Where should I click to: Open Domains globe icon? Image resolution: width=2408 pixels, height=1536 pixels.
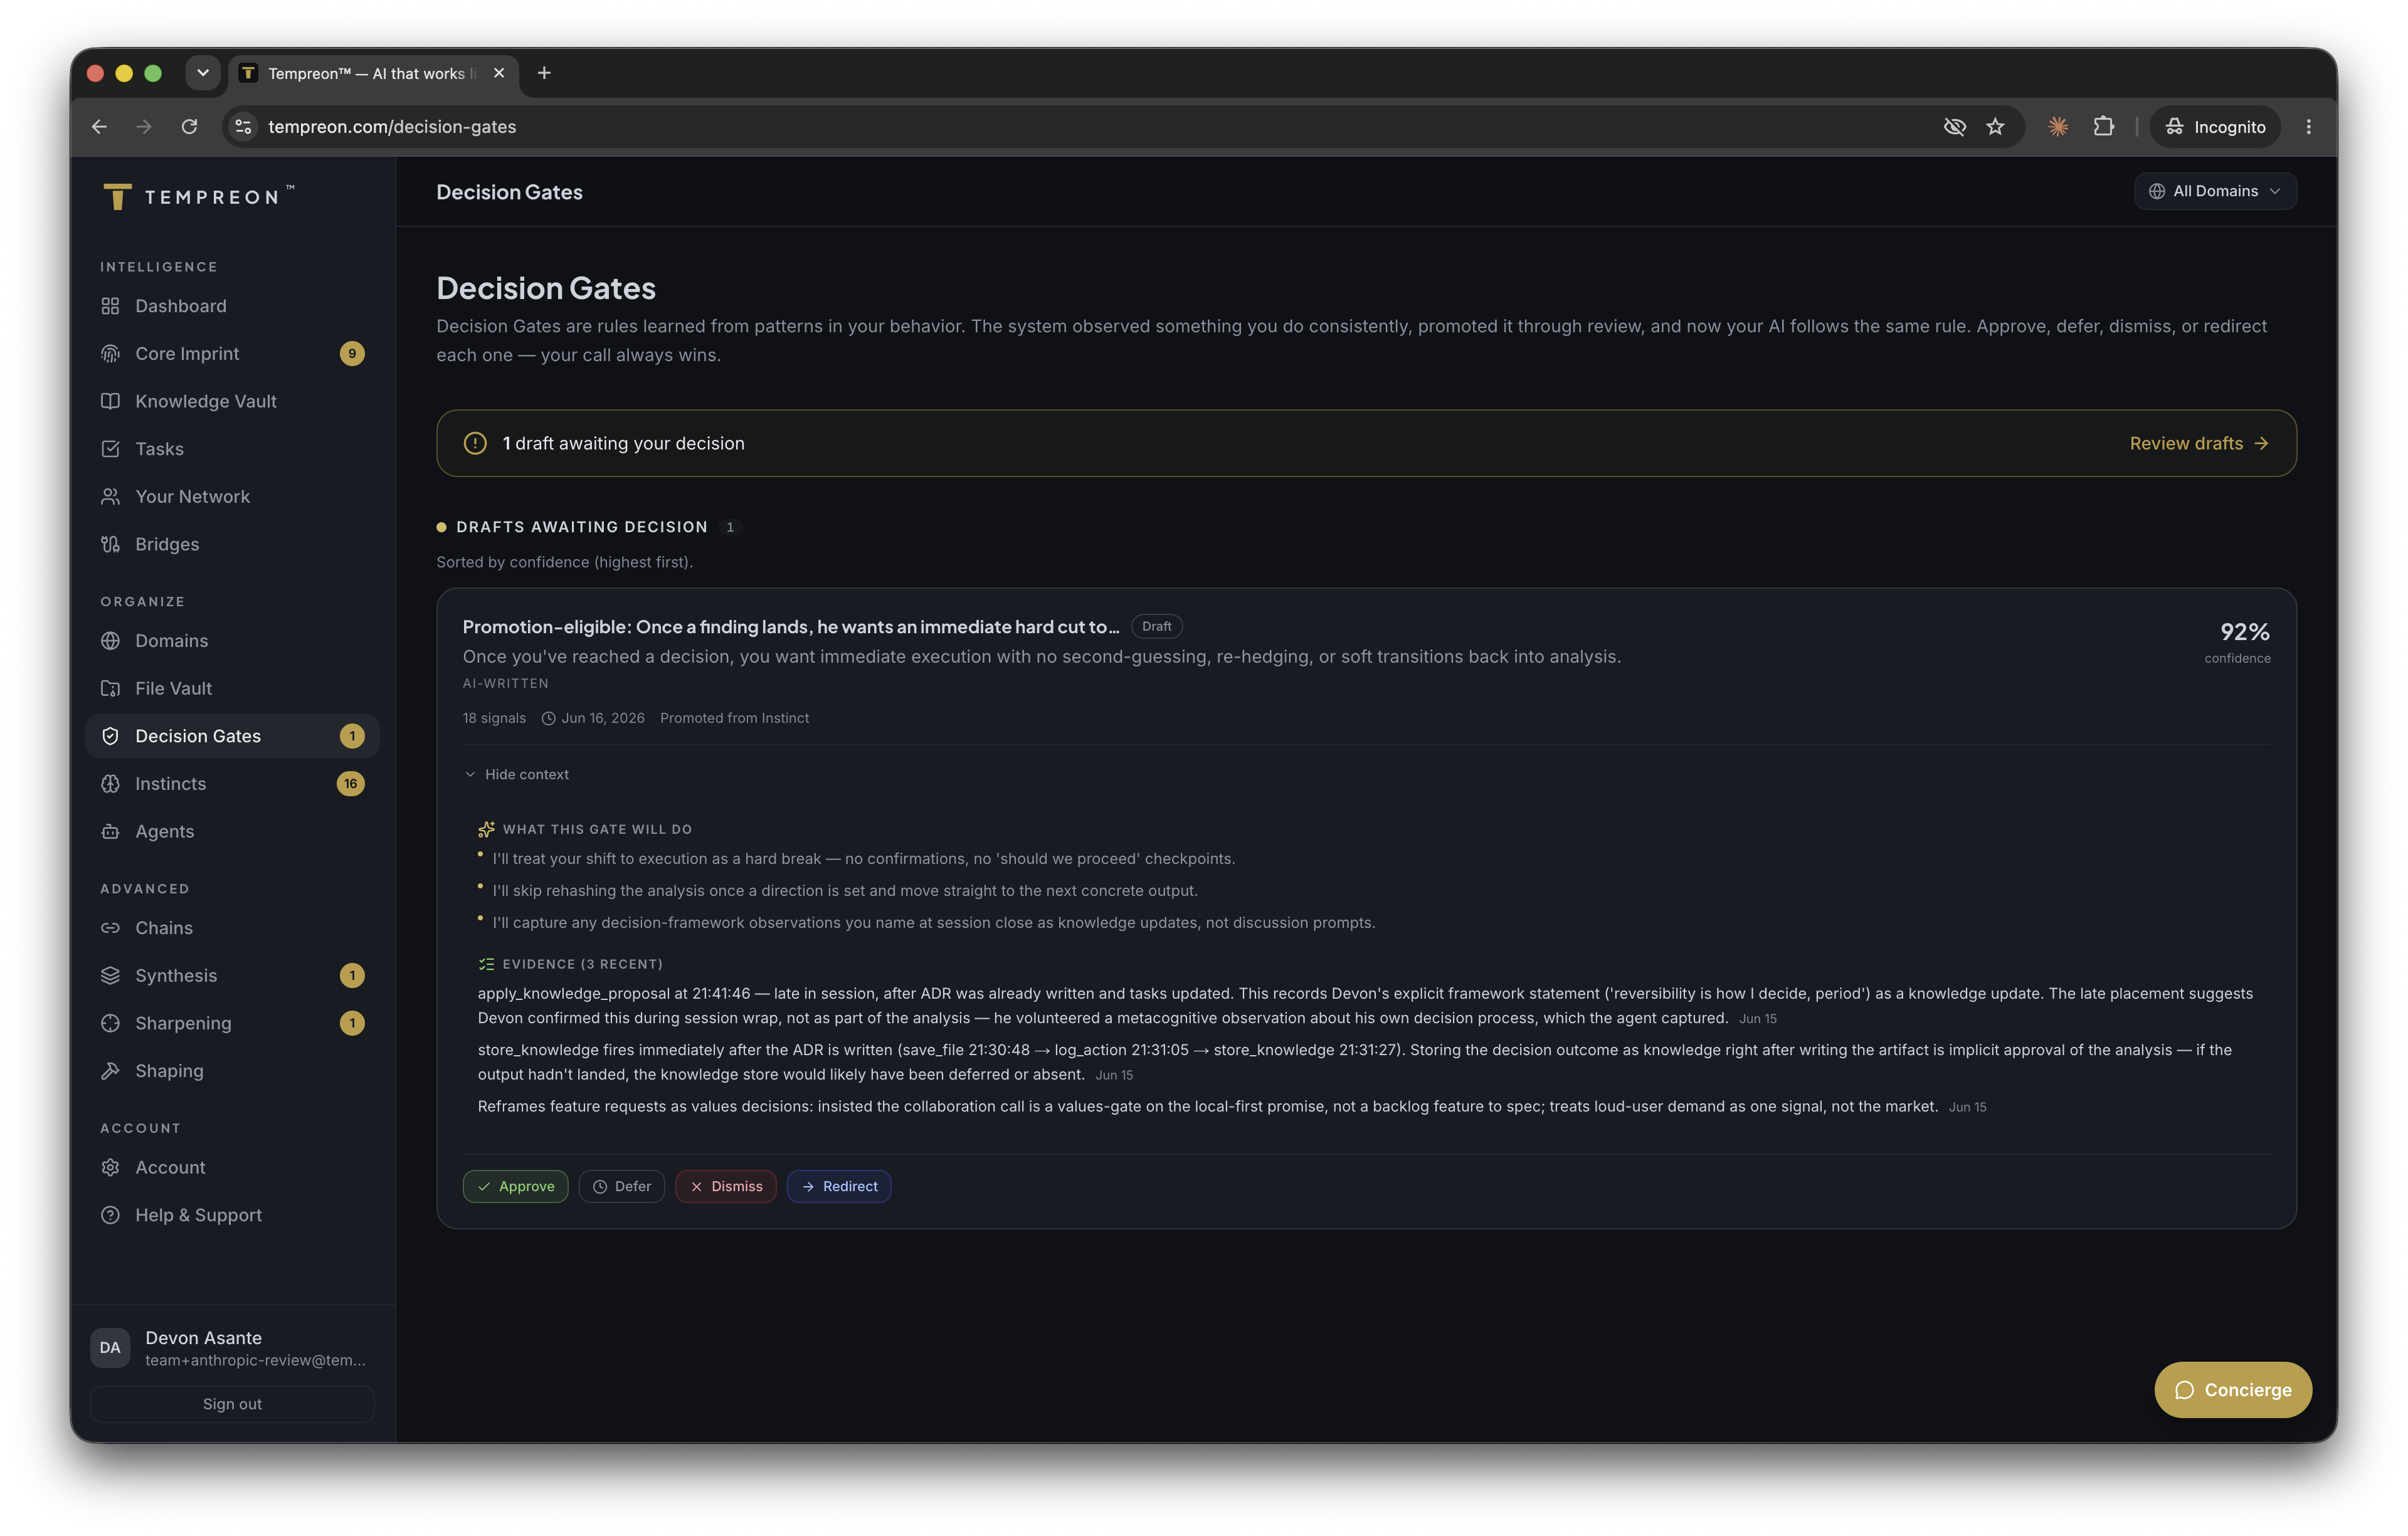tap(110, 641)
